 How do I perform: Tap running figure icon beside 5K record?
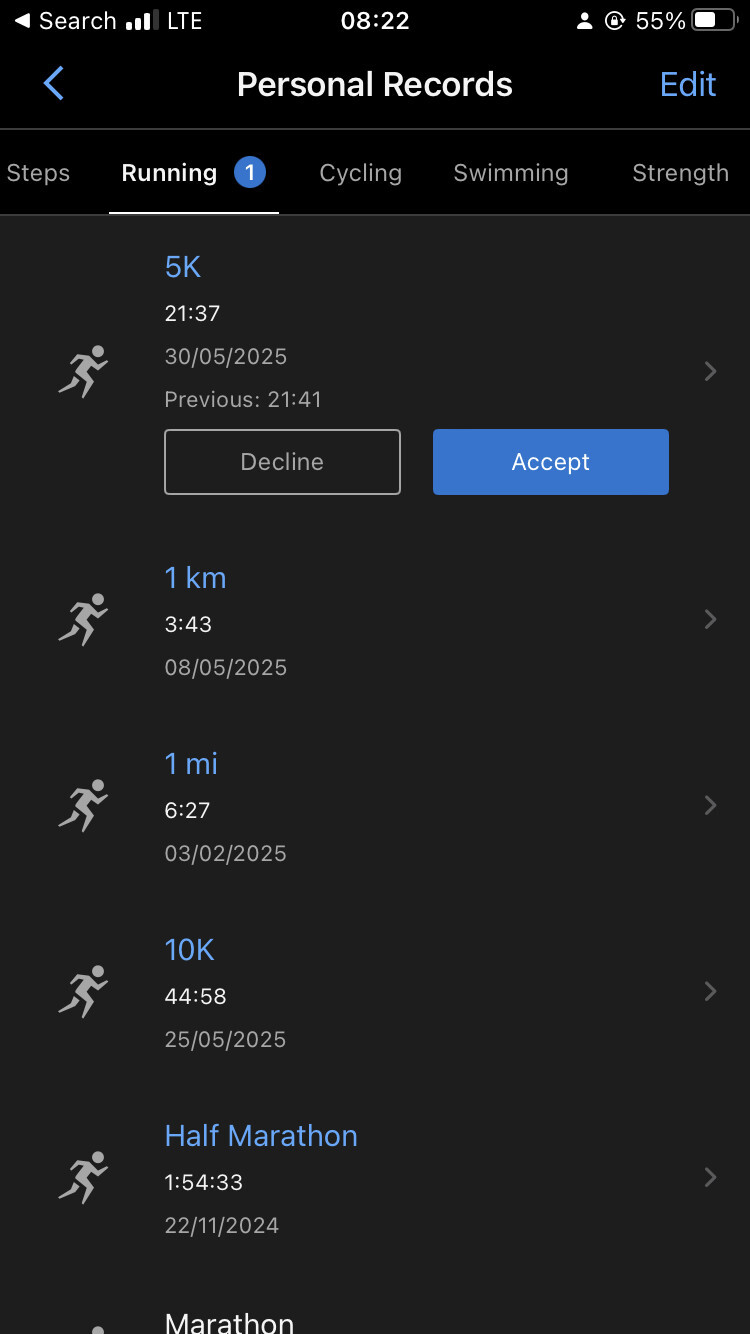(x=83, y=371)
